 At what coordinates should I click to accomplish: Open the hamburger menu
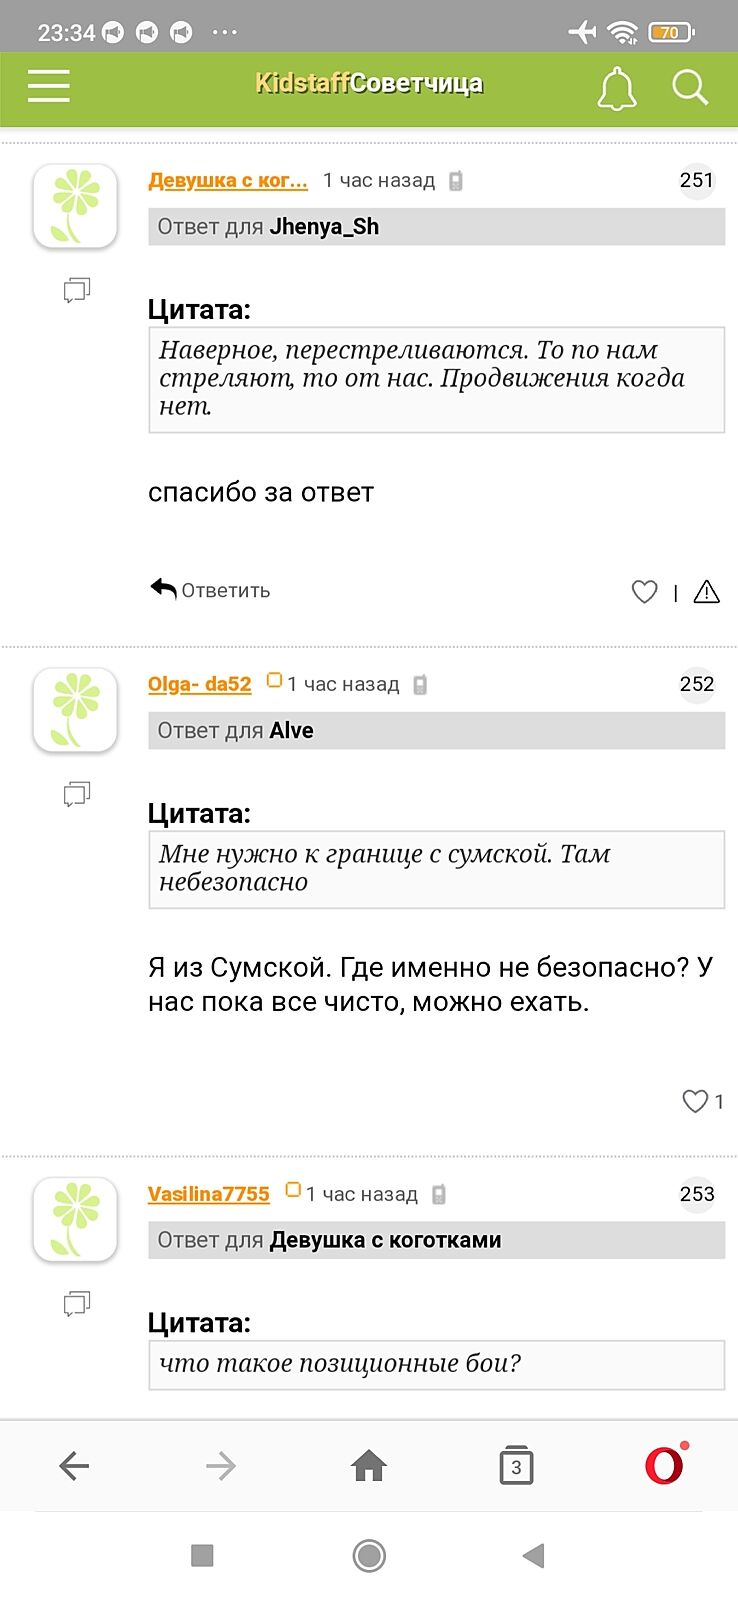49,86
